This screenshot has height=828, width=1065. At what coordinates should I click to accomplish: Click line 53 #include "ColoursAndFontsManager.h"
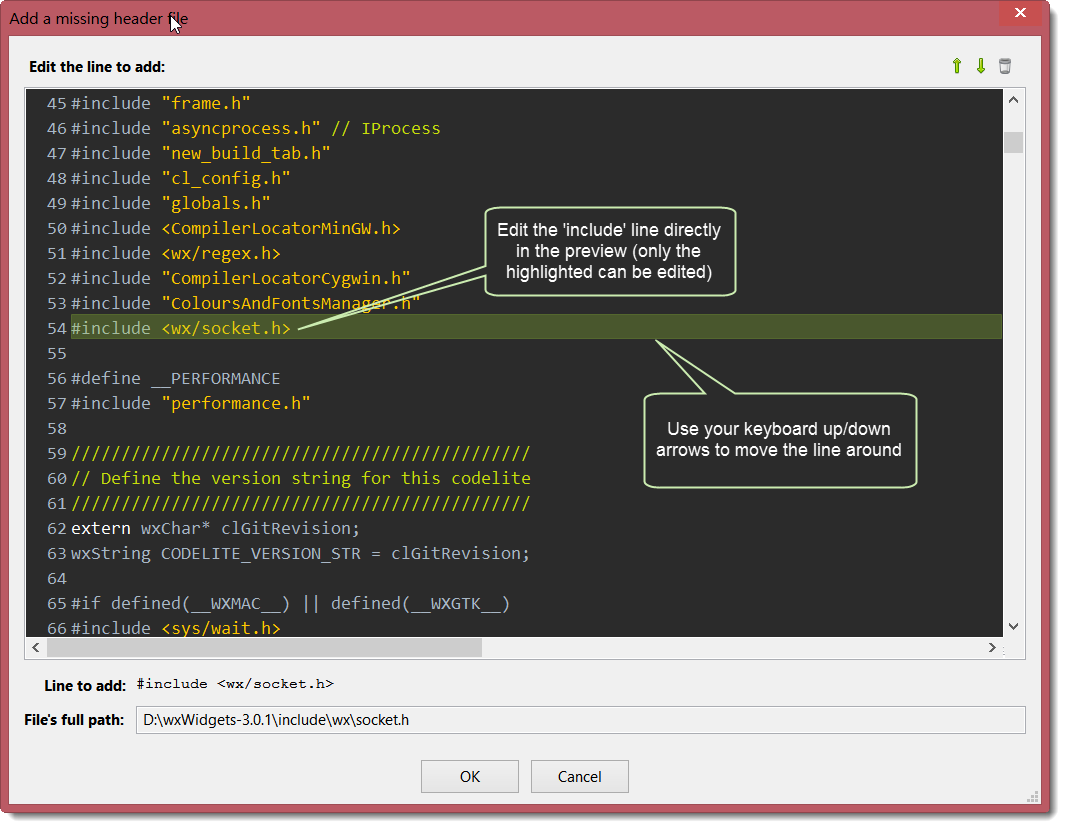tap(246, 304)
